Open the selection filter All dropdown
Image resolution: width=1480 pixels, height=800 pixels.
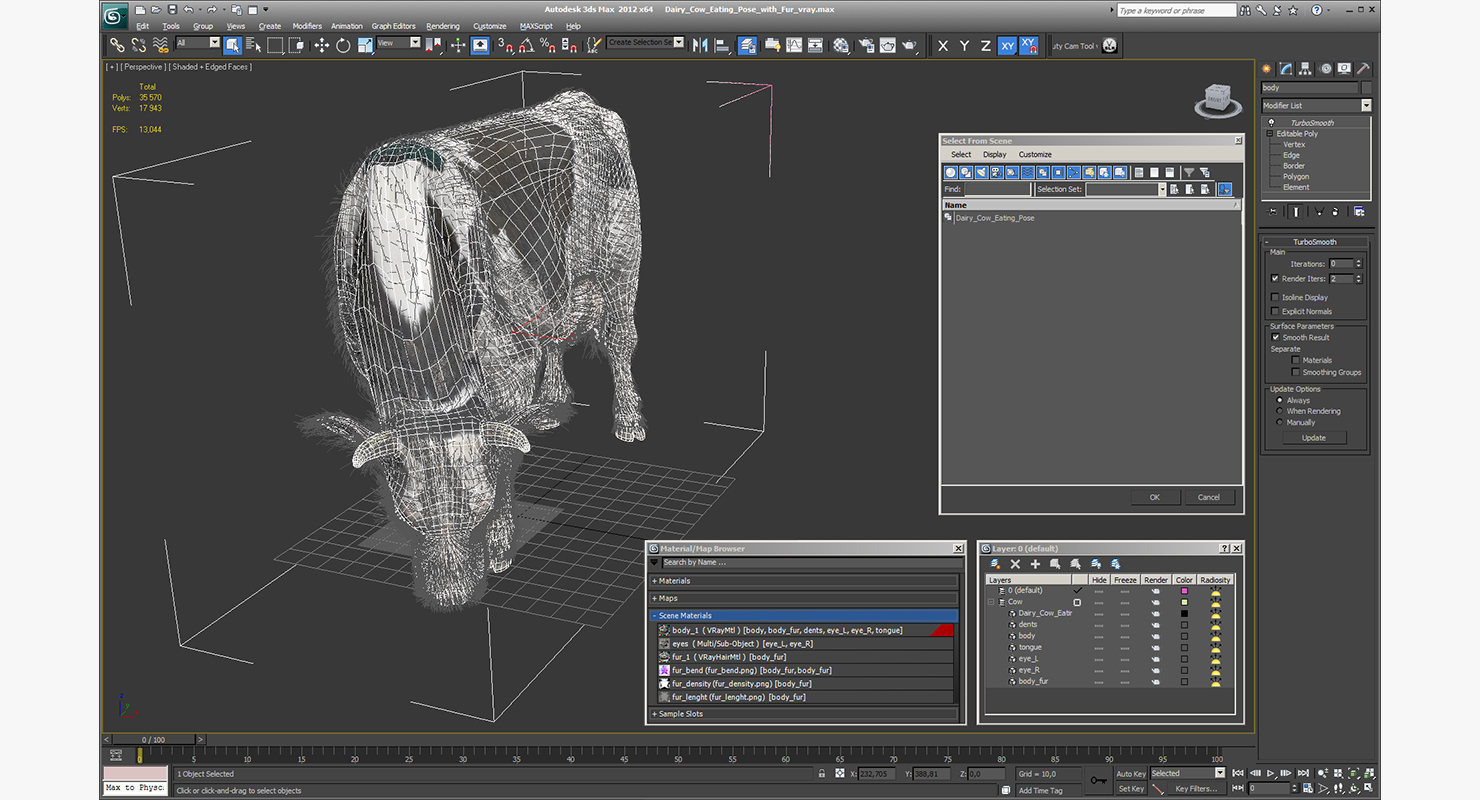[198, 43]
